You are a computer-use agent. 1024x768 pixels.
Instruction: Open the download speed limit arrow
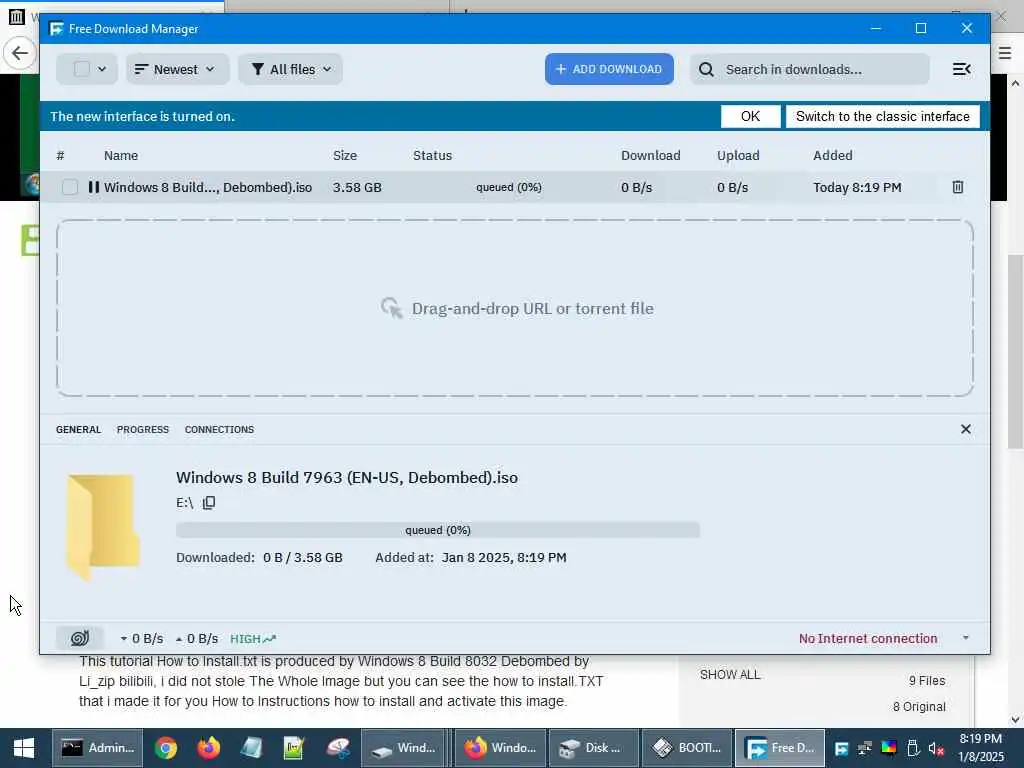click(x=123, y=639)
